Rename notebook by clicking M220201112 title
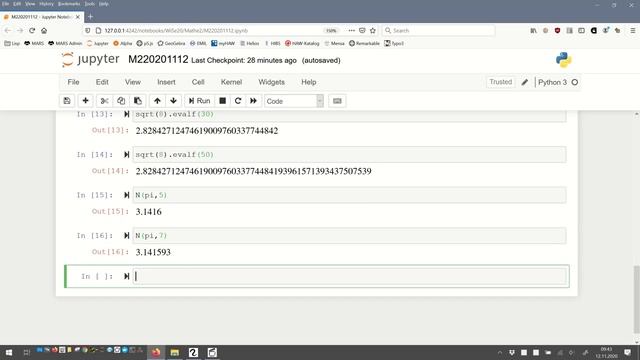The height and width of the screenshot is (360, 640). 158,60
